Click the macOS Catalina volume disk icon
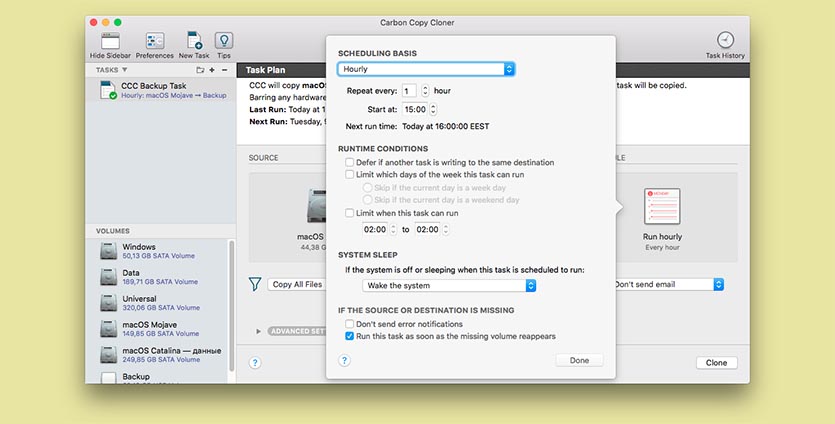This screenshot has height=424, width=835. [108, 355]
